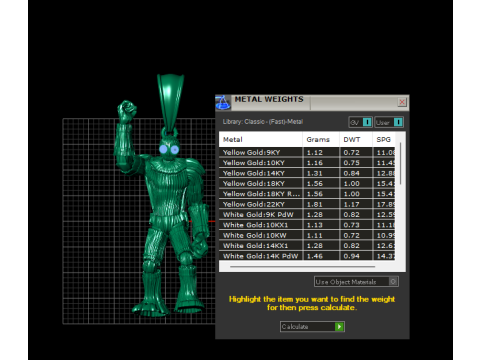Select the Yellow Gold:14KY row

307,173
